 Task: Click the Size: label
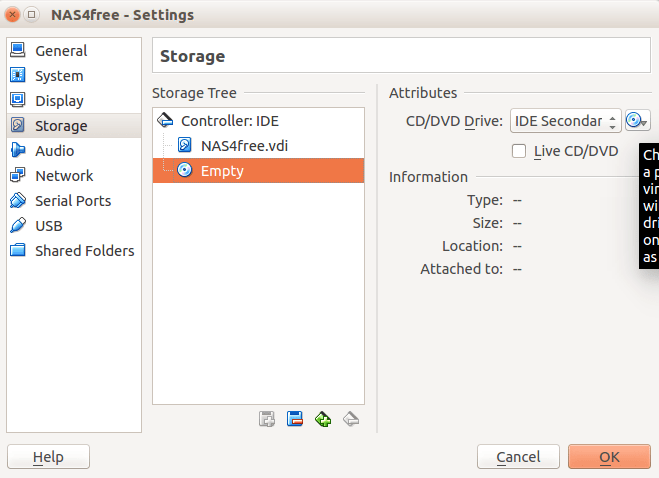tap(488, 223)
